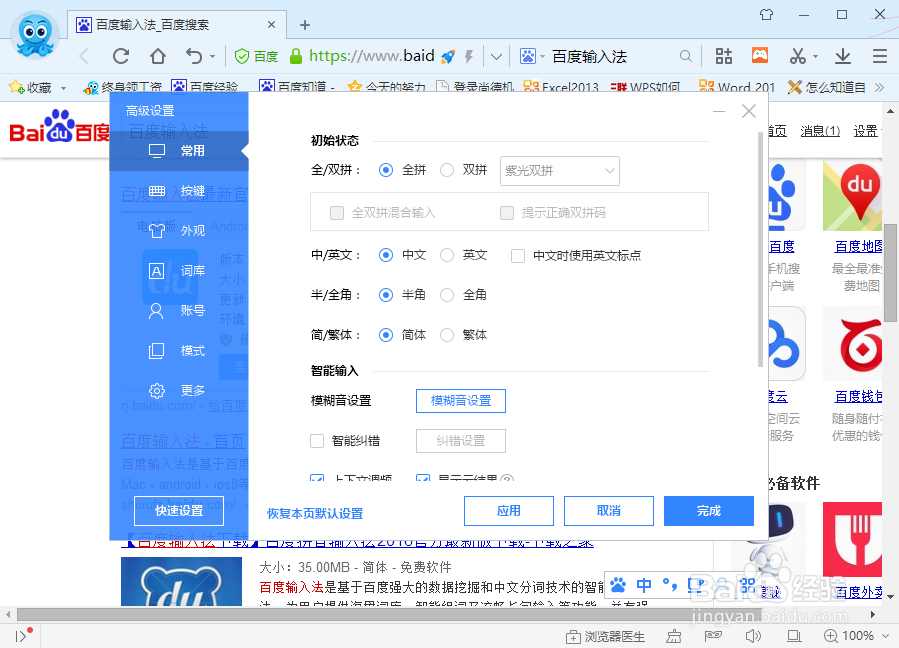
Task: Select the 中文 radio button
Action: click(x=386, y=255)
